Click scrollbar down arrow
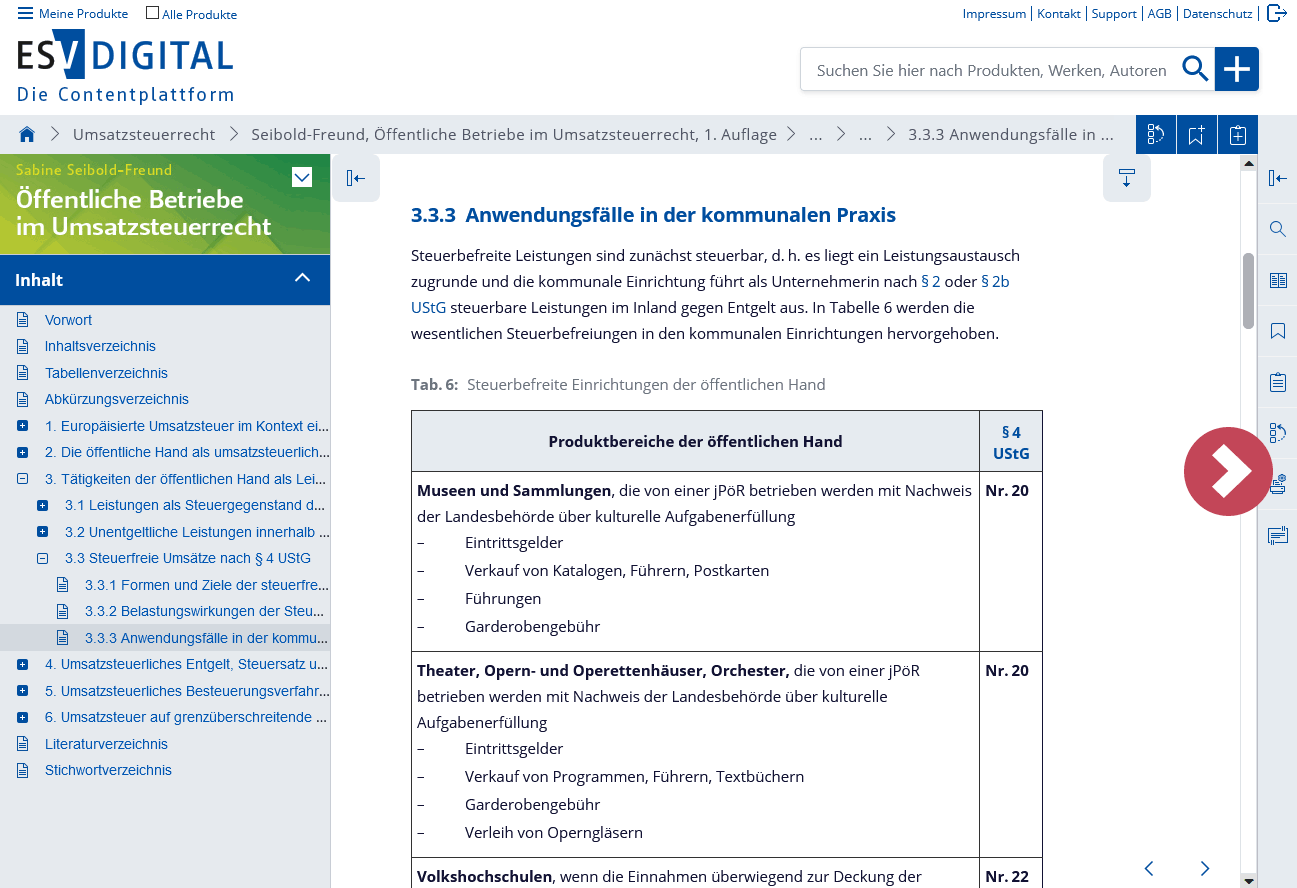 [x=1248, y=881]
